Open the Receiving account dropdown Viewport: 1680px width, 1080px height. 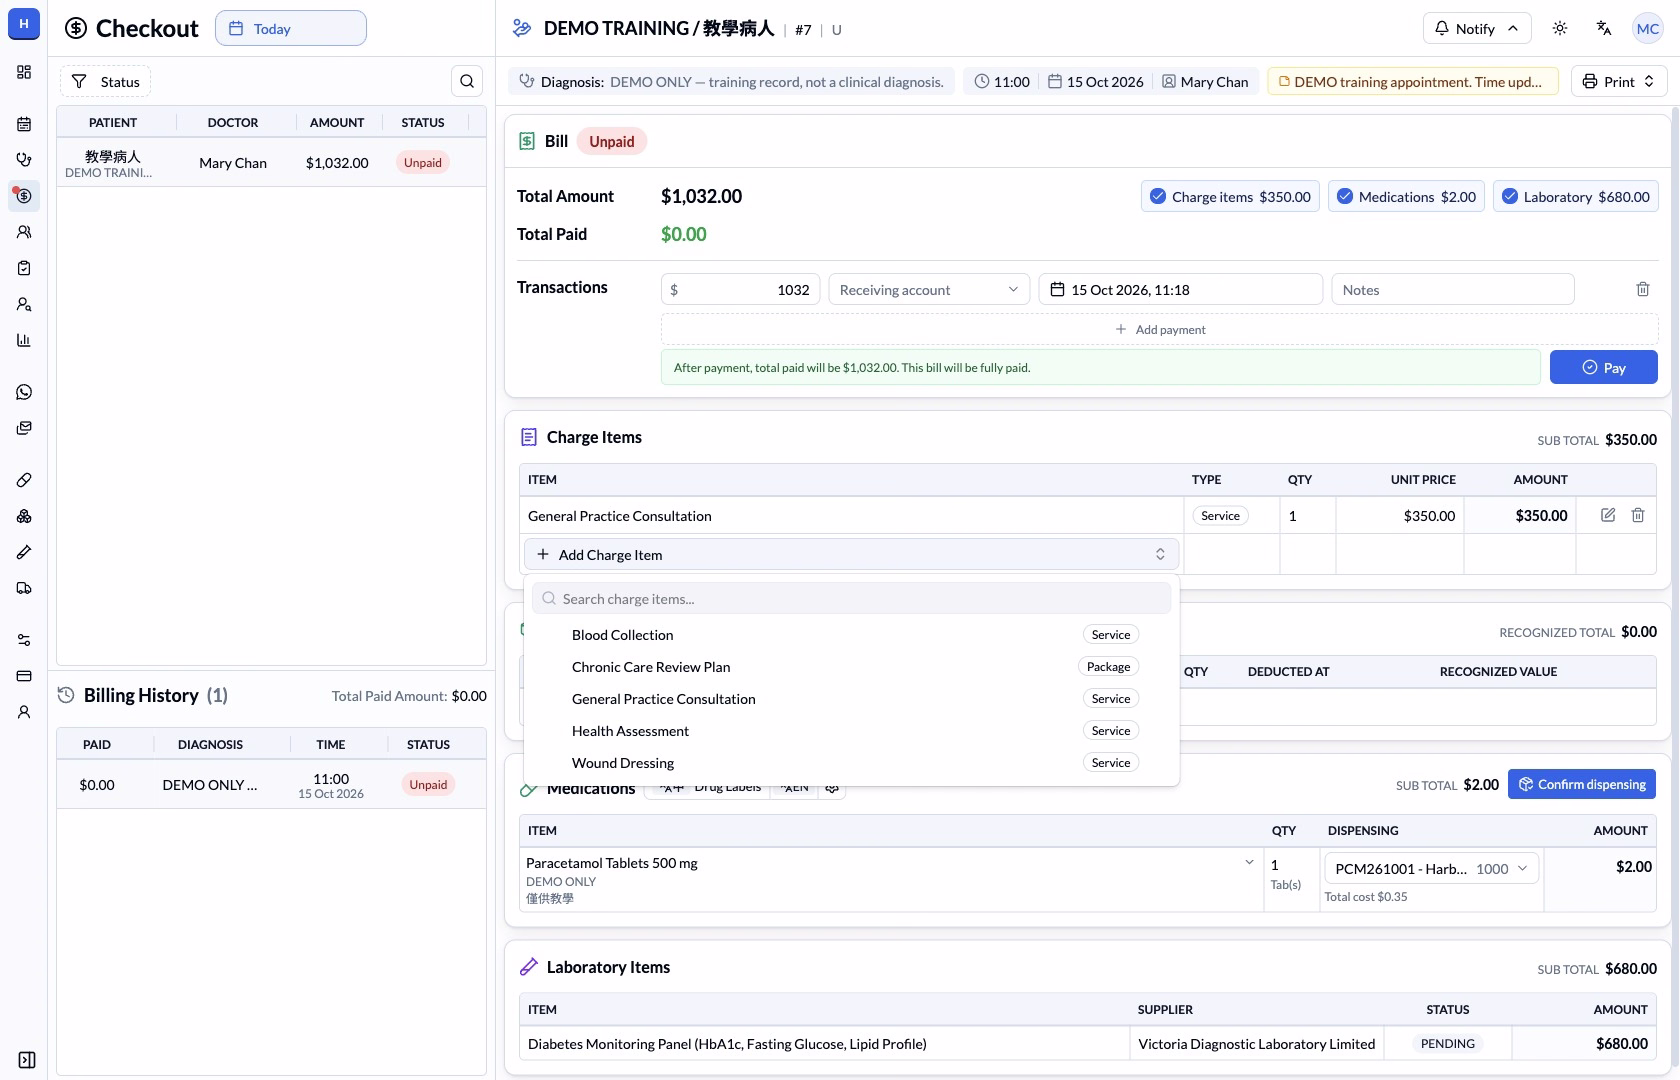pyautogui.click(x=929, y=289)
